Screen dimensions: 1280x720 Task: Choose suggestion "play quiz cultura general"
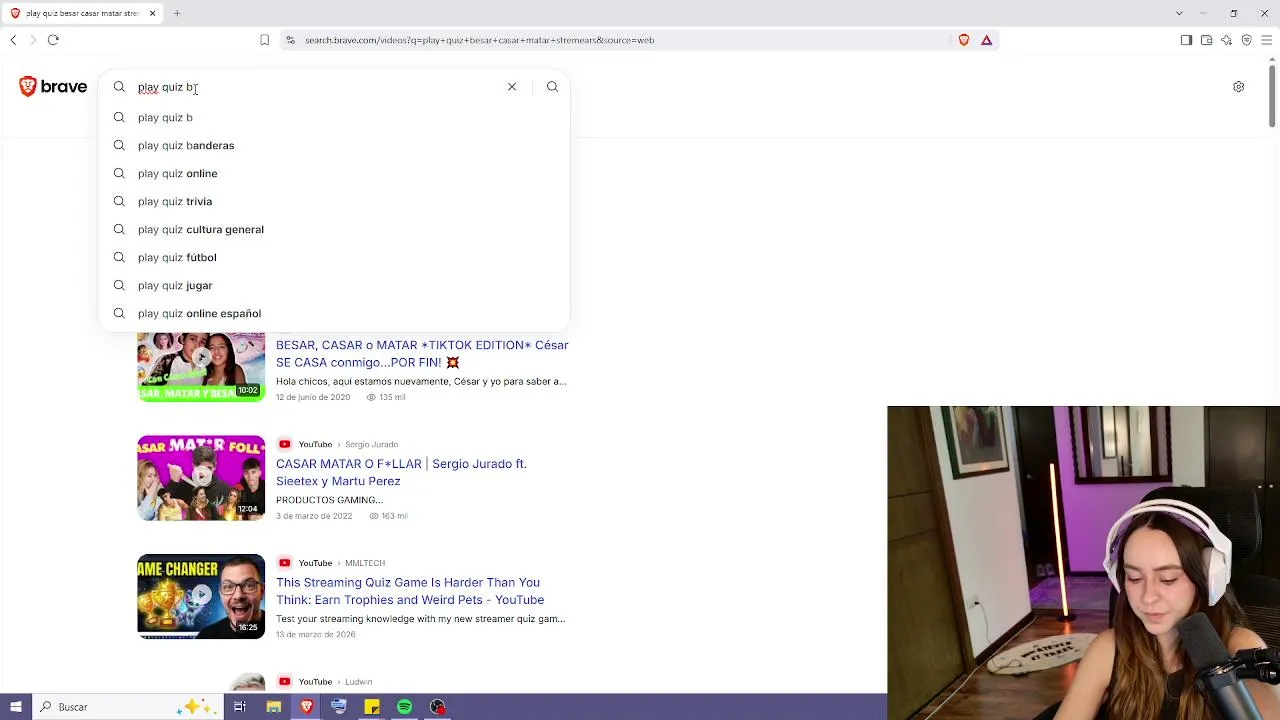coord(334,229)
